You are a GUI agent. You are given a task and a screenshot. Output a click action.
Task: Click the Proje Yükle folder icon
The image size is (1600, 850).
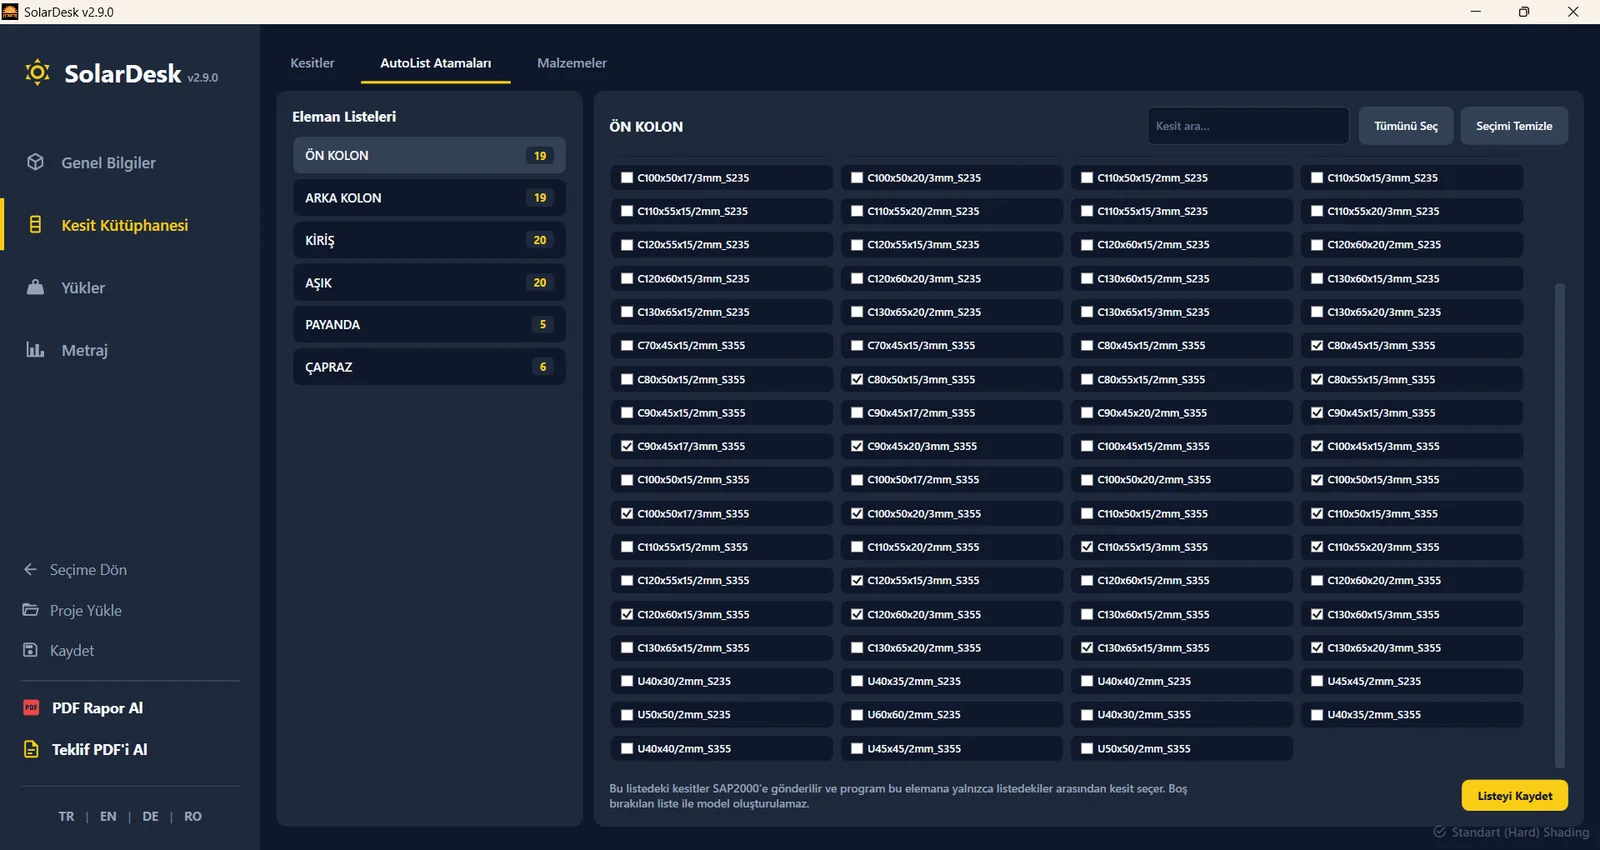[30, 610]
